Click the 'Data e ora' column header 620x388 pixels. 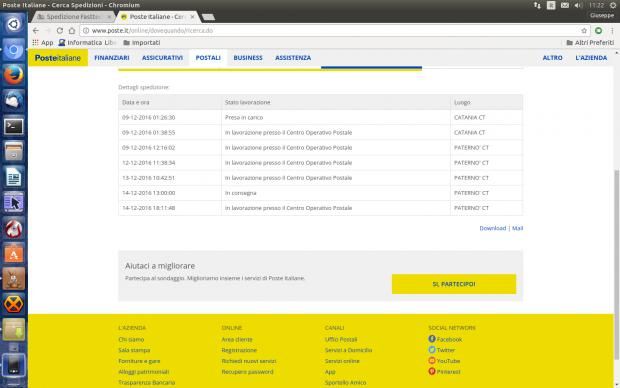(170, 102)
